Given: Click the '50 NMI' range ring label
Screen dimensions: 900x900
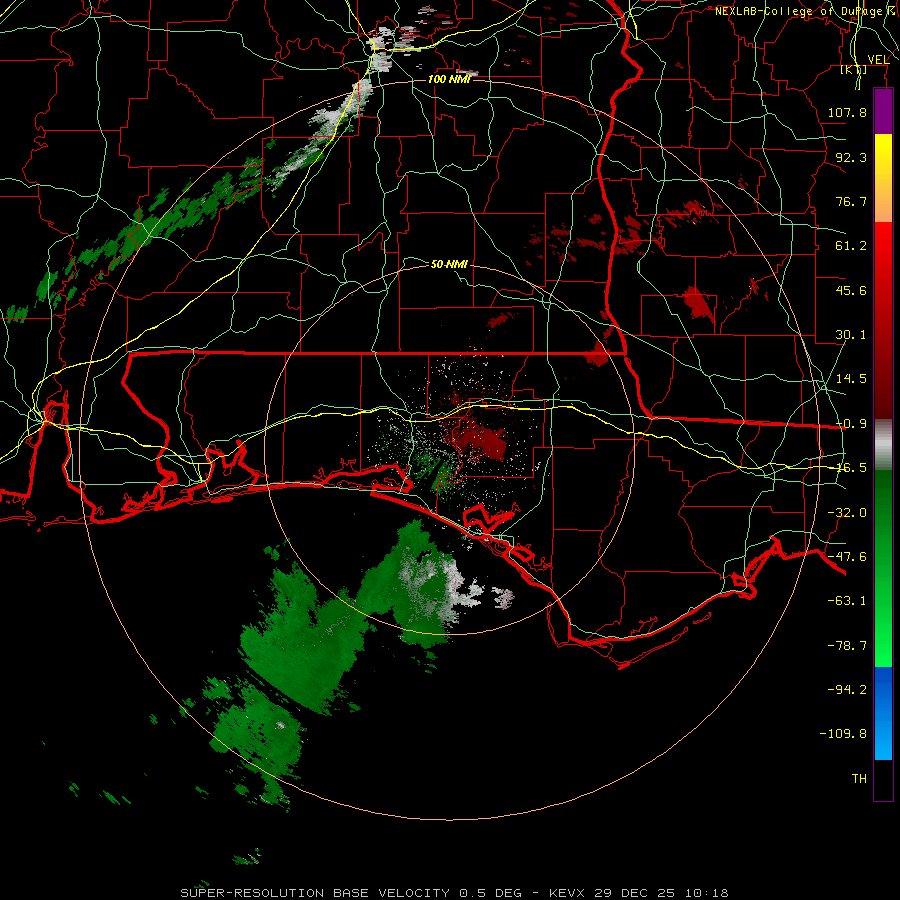Looking at the screenshot, I should (x=449, y=264).
